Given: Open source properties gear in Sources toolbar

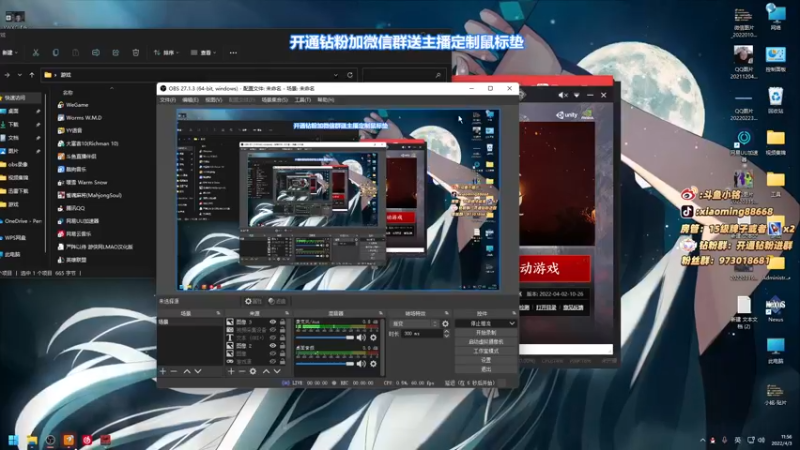Looking at the screenshot, I should [x=253, y=371].
